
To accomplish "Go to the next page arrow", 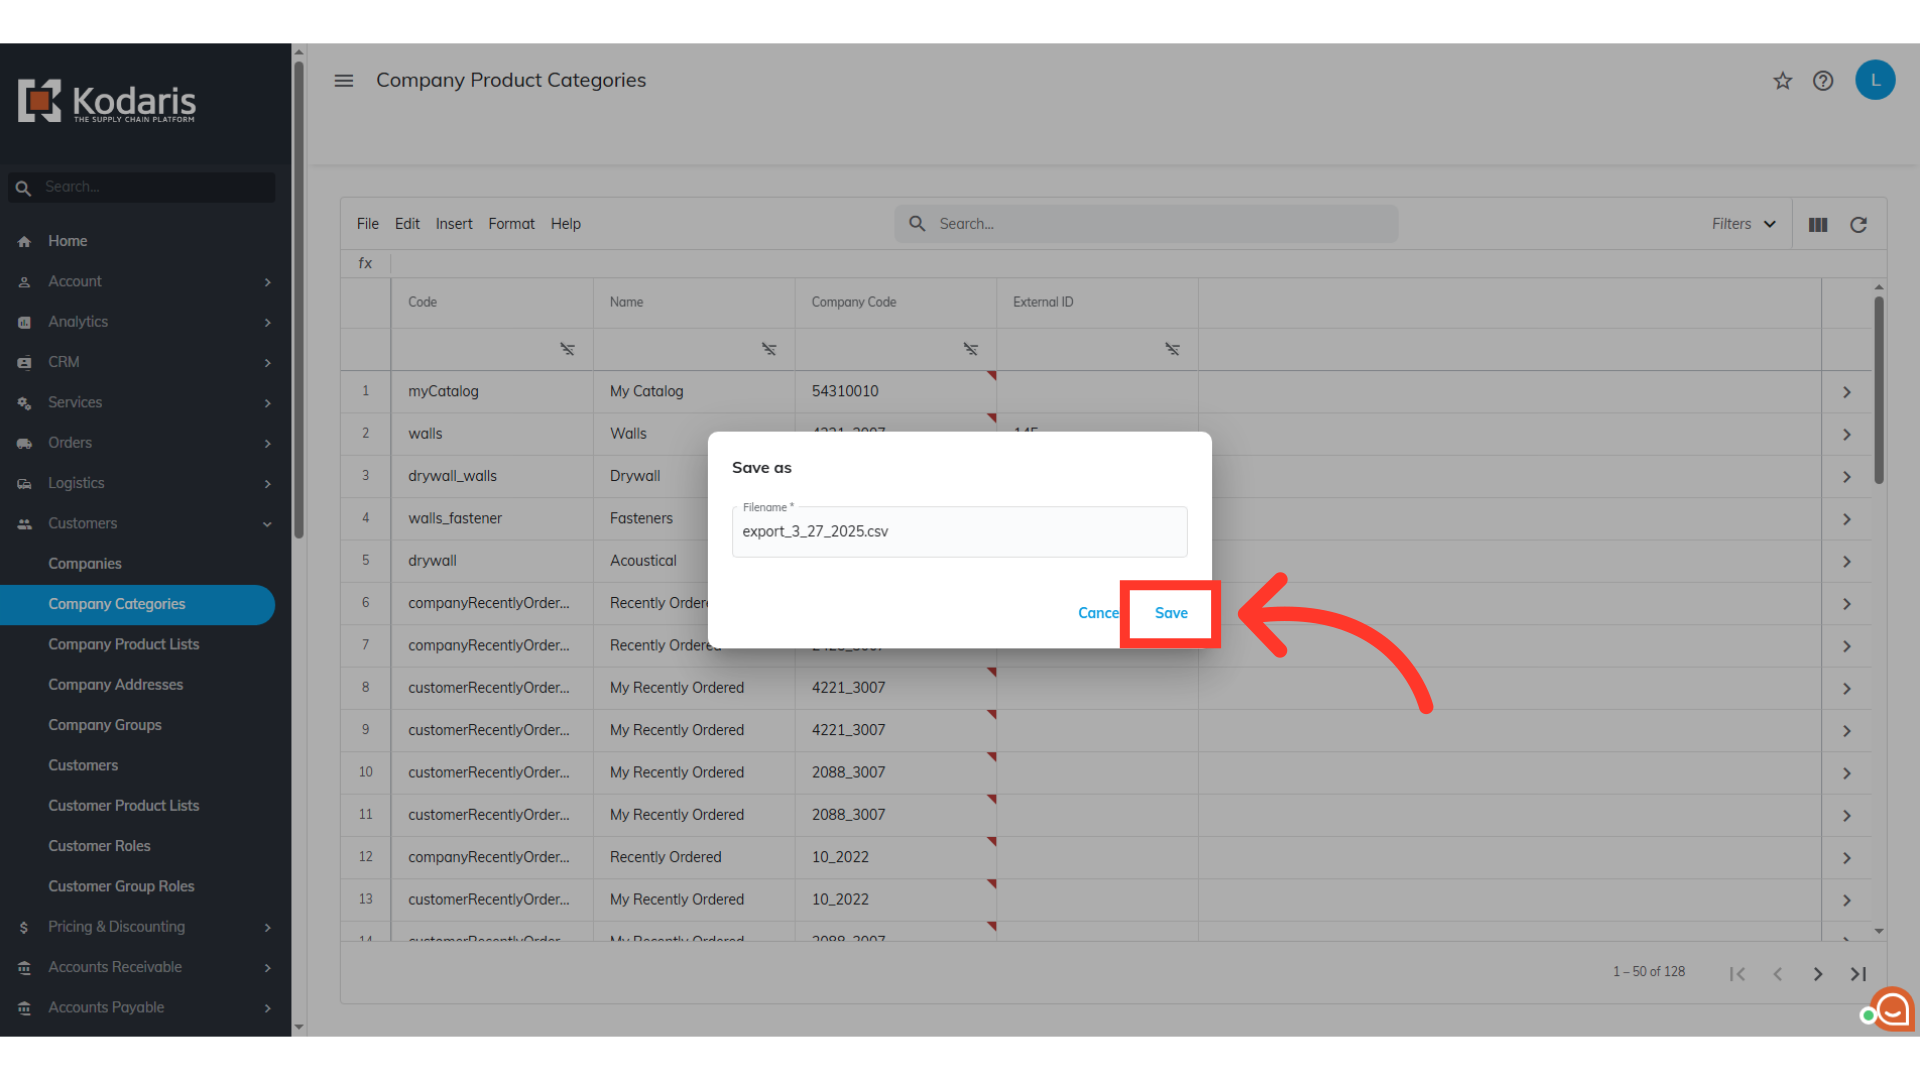I will [1818, 974].
